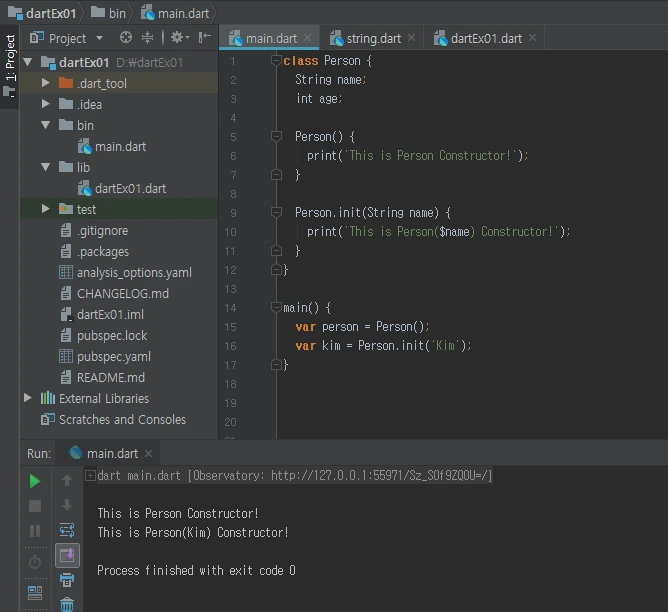The height and width of the screenshot is (612, 668).
Task: Select Scratches and Consoles node
Action: (113, 419)
